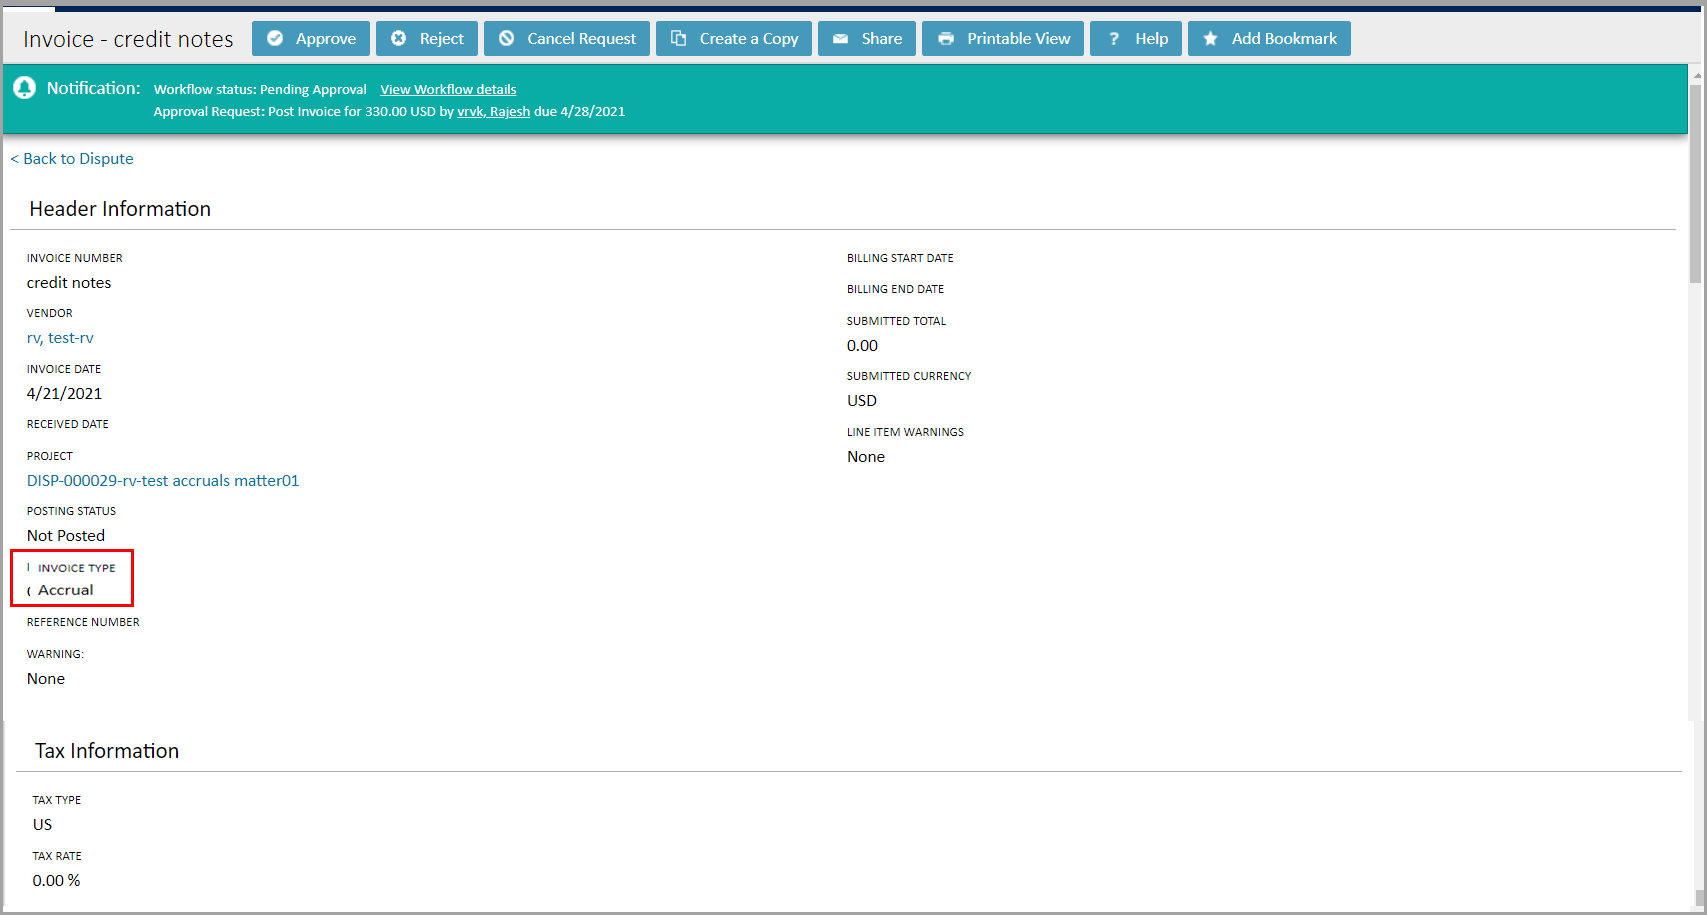The width and height of the screenshot is (1707, 915).
Task: Click the Approve checkmark icon
Action: point(275,39)
